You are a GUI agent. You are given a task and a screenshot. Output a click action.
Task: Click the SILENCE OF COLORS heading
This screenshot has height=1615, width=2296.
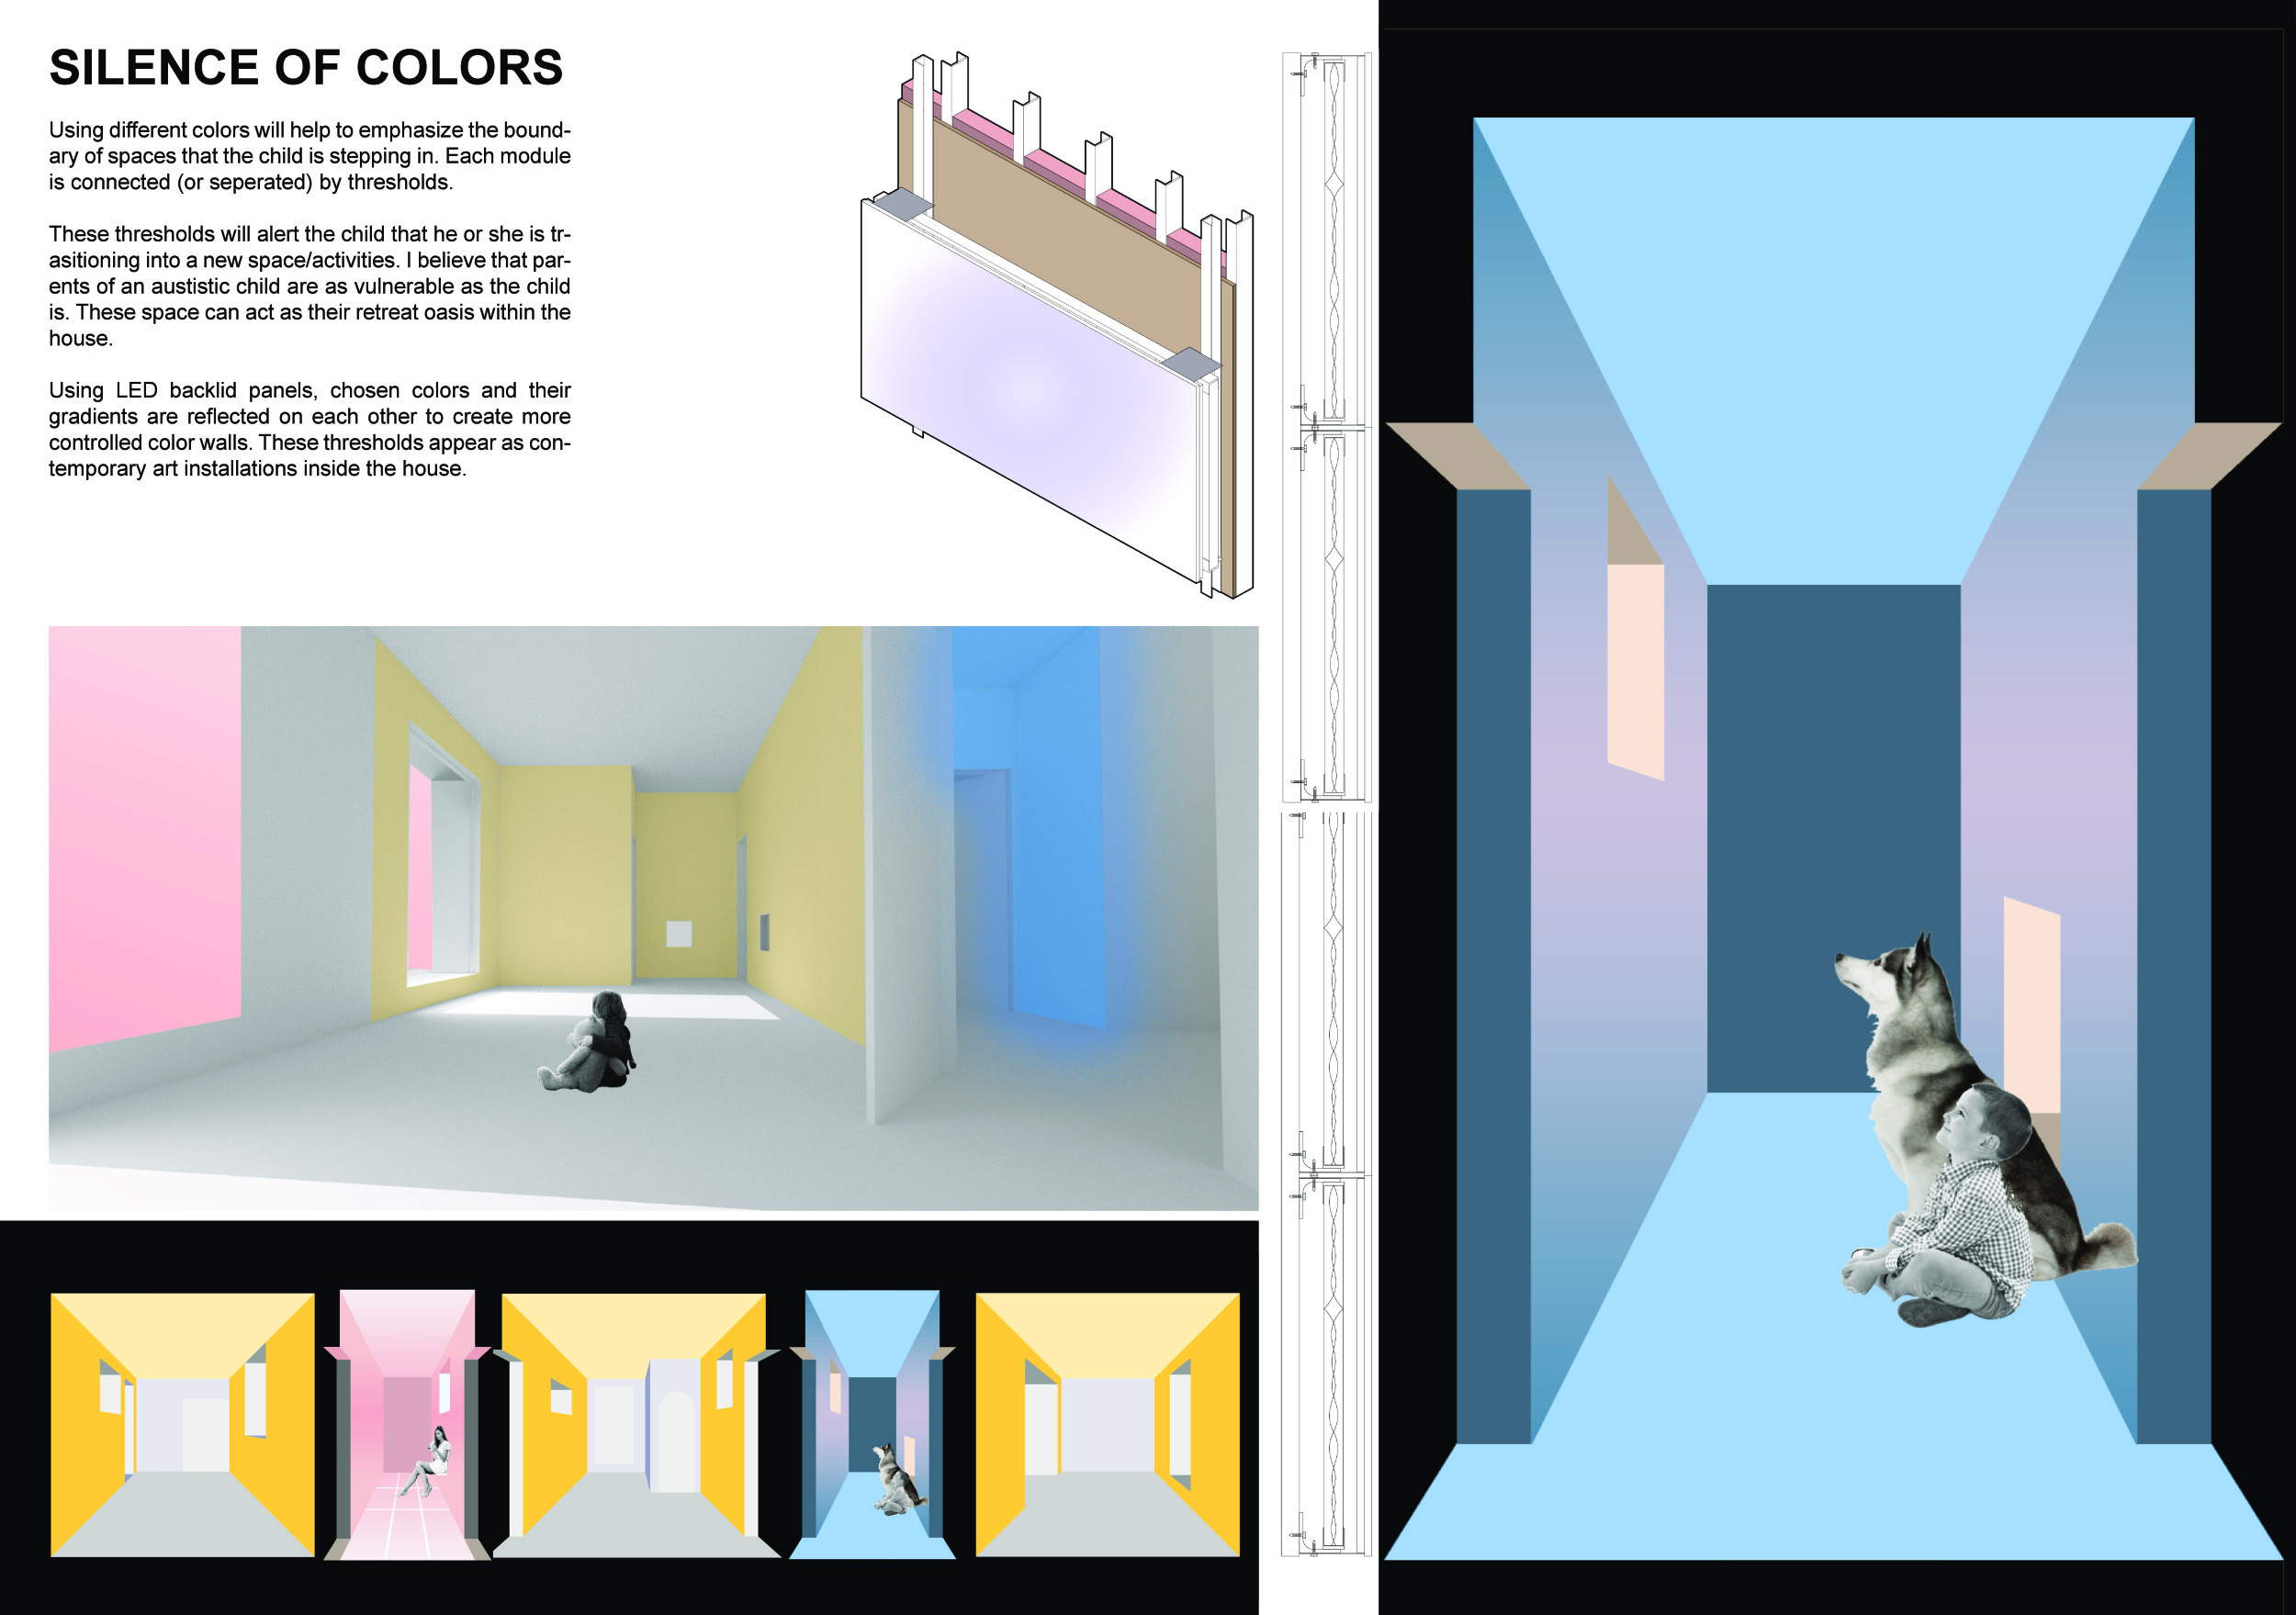pyautogui.click(x=306, y=68)
